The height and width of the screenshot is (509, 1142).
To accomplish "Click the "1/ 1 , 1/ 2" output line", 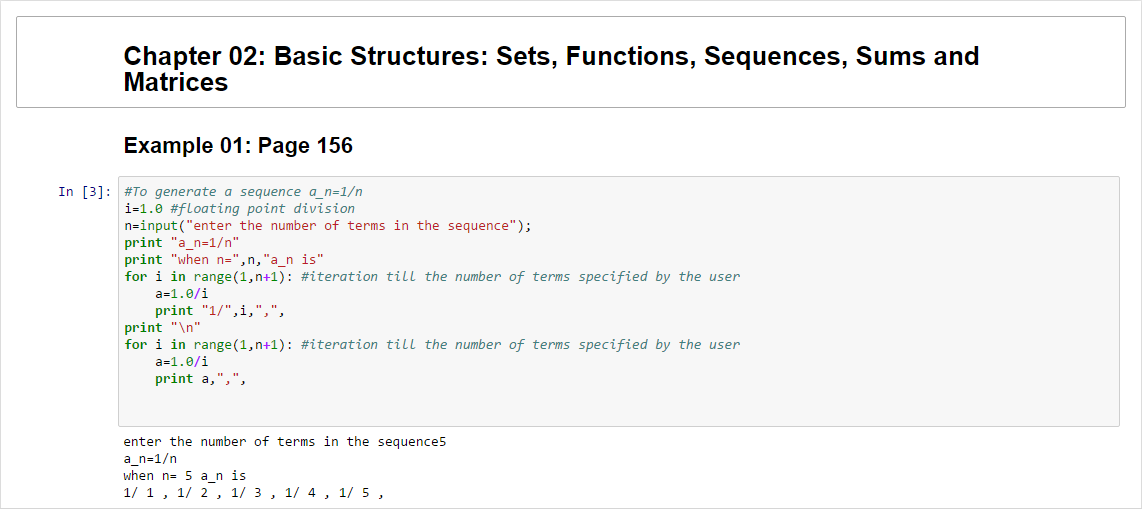I will [x=253, y=493].
